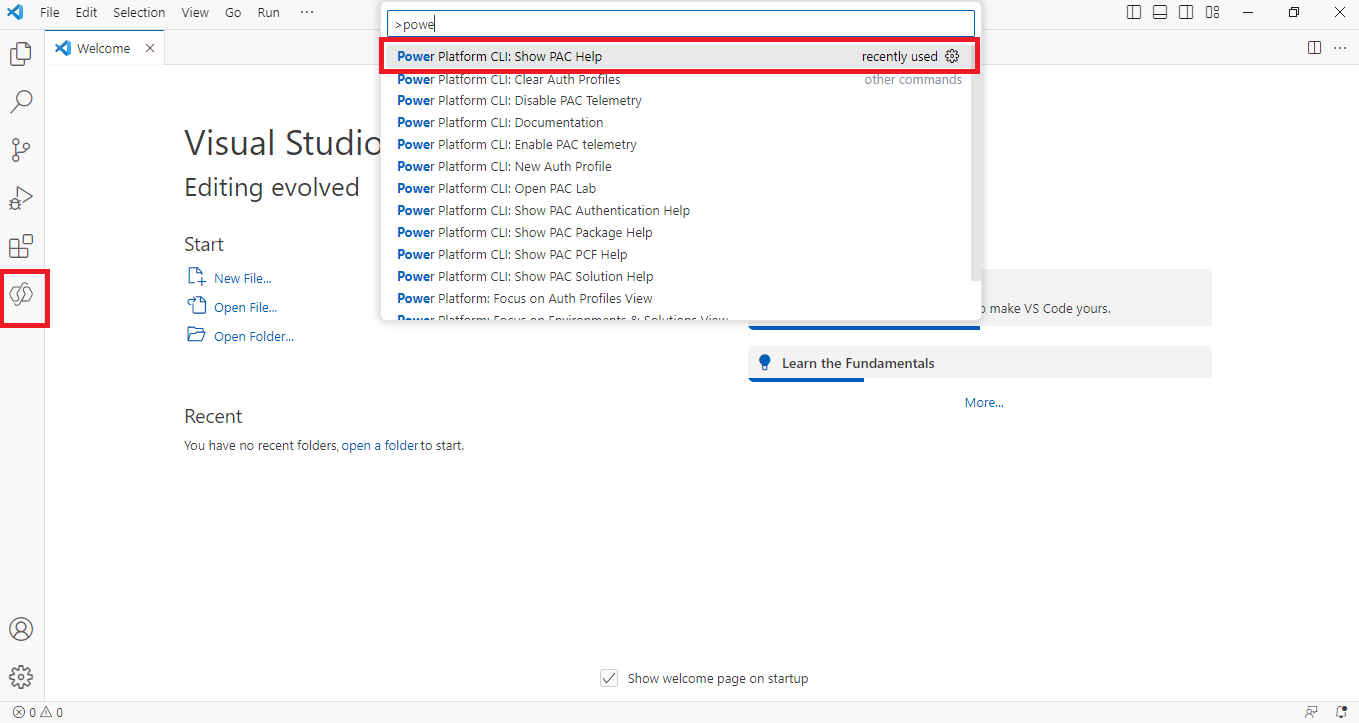Configure keybinding gear for Show PAC Help
Viewport: 1359px width, 723px height.
click(x=952, y=57)
